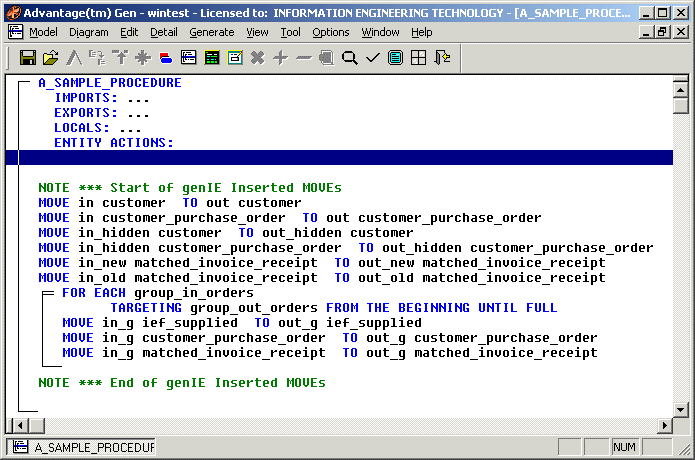Screen dimensions: 695x460
Task: Click the magnifying glass search icon
Action: tap(350, 58)
